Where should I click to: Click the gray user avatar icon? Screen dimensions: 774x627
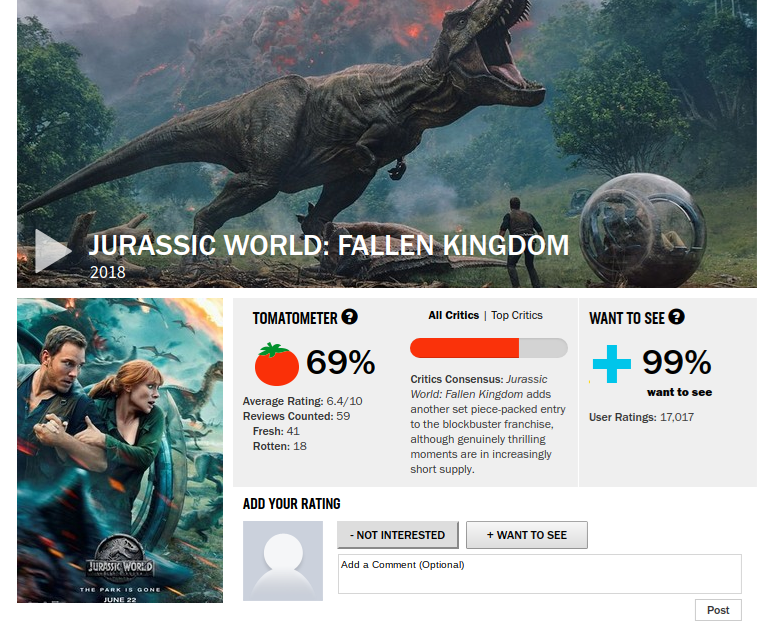283,561
